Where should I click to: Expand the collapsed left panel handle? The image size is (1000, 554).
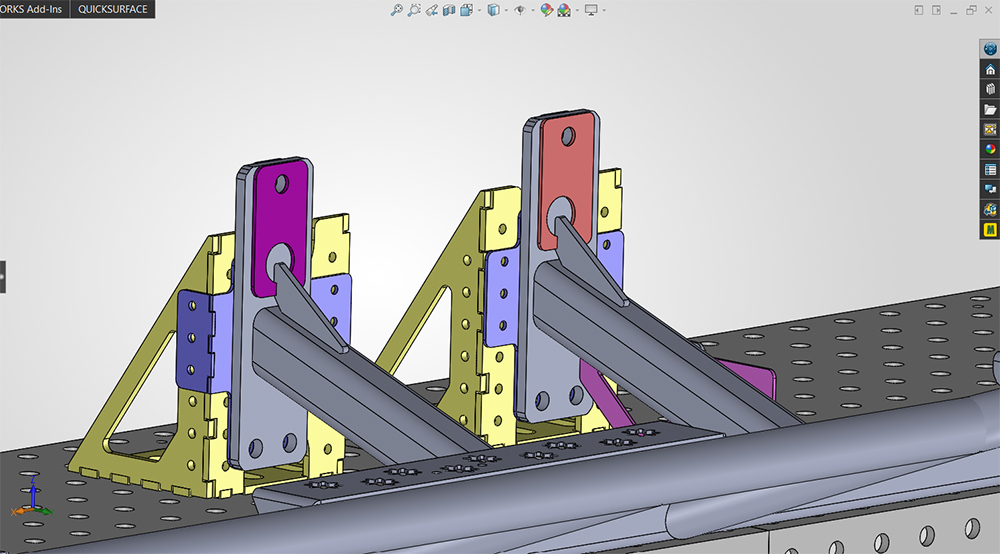pyautogui.click(x=3, y=277)
